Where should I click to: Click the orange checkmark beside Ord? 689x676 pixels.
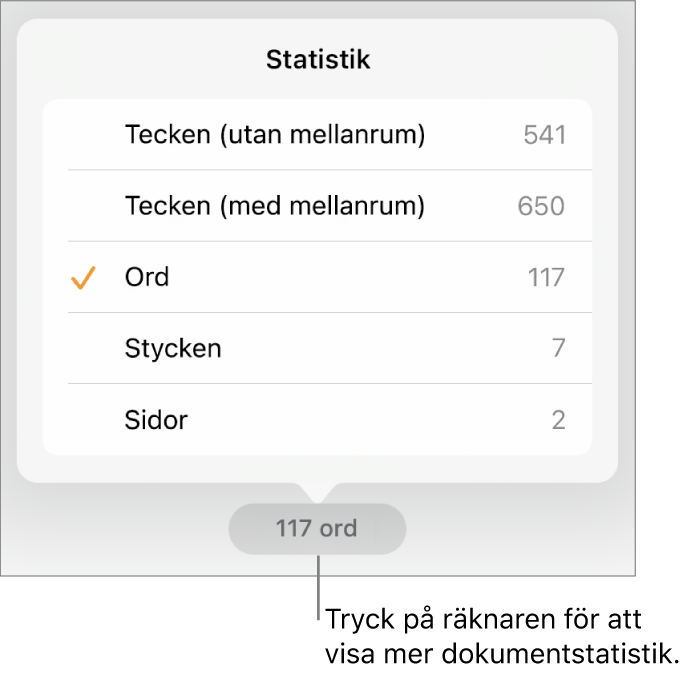click(x=83, y=278)
